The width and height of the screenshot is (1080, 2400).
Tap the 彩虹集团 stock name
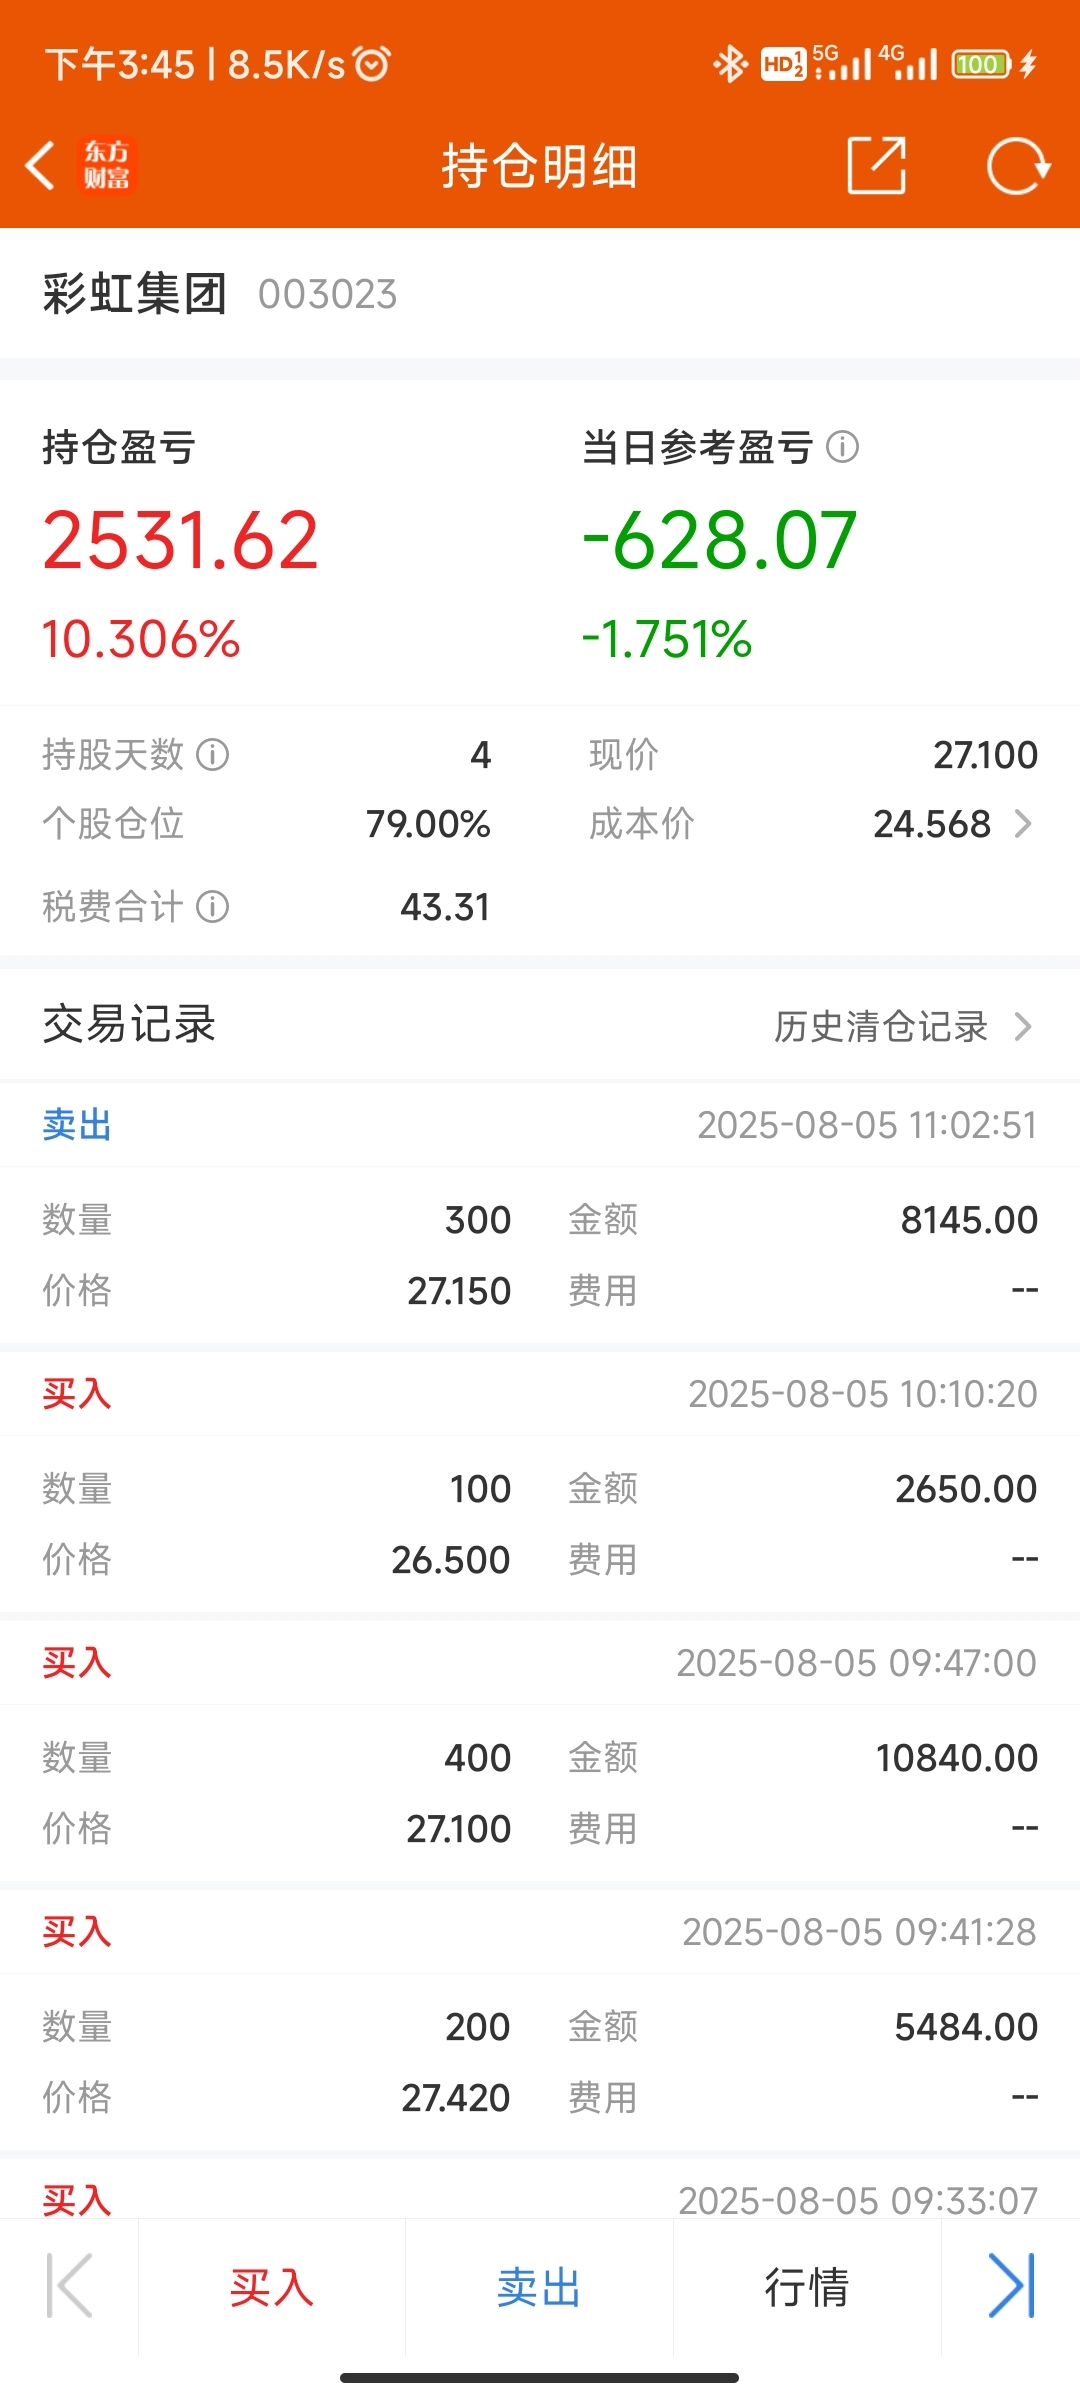(135, 294)
